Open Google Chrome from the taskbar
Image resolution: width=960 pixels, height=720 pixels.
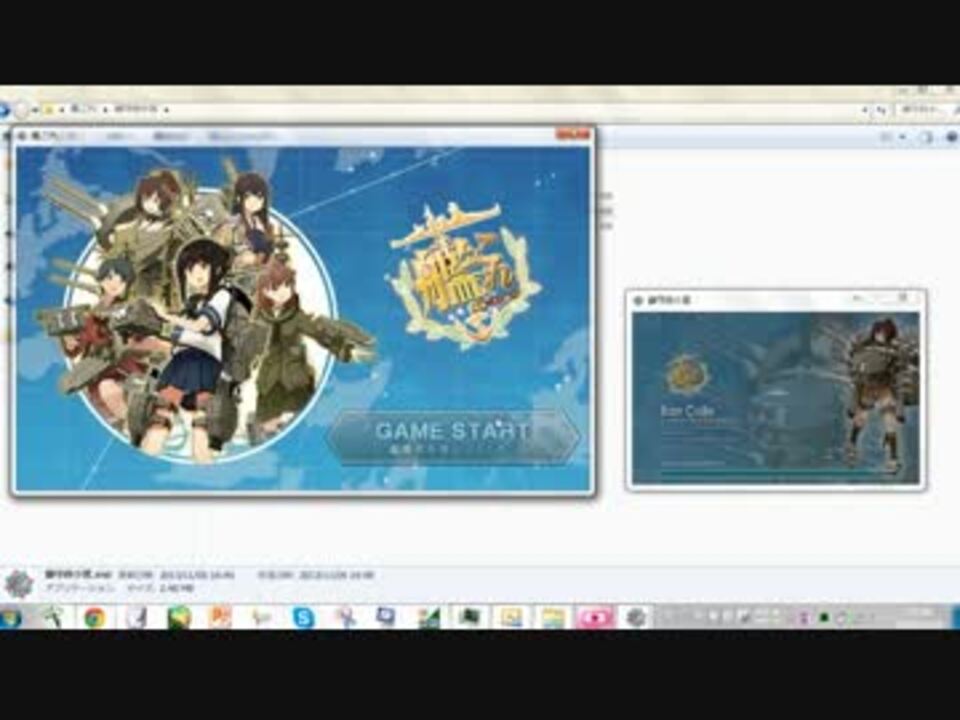tap(94, 618)
